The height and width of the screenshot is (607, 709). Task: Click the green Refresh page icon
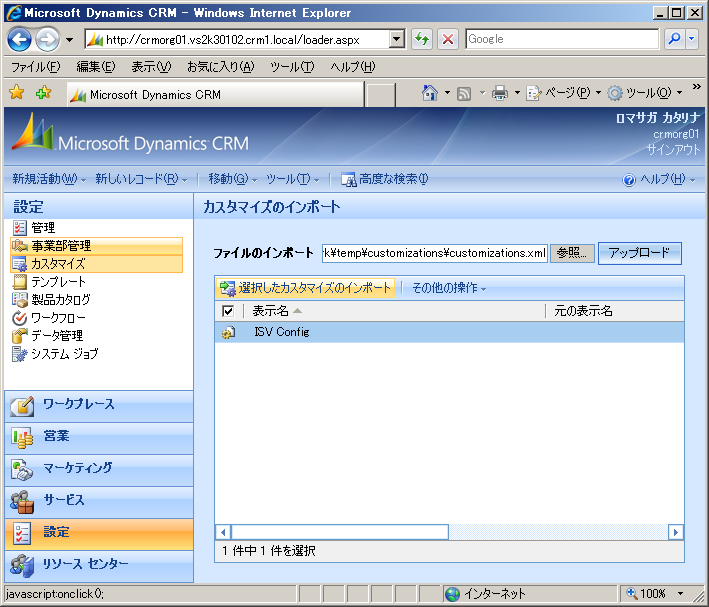pos(422,39)
